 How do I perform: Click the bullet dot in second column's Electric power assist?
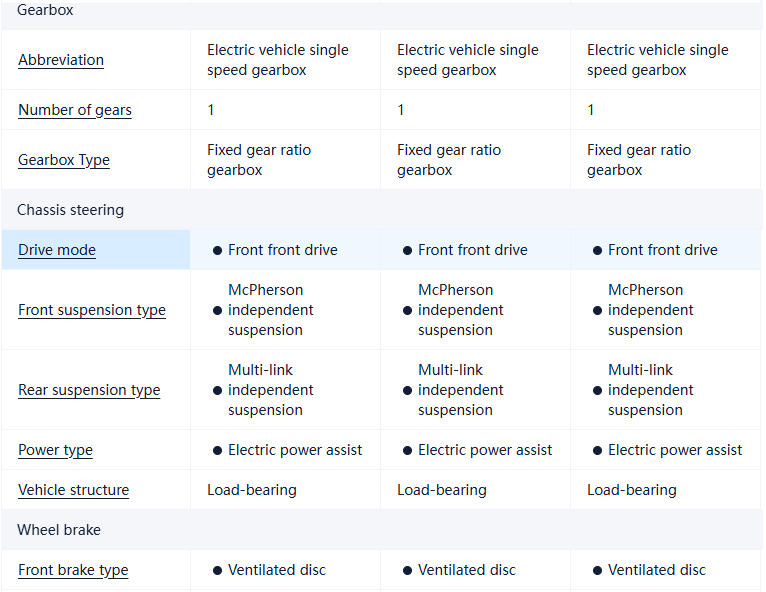407,450
